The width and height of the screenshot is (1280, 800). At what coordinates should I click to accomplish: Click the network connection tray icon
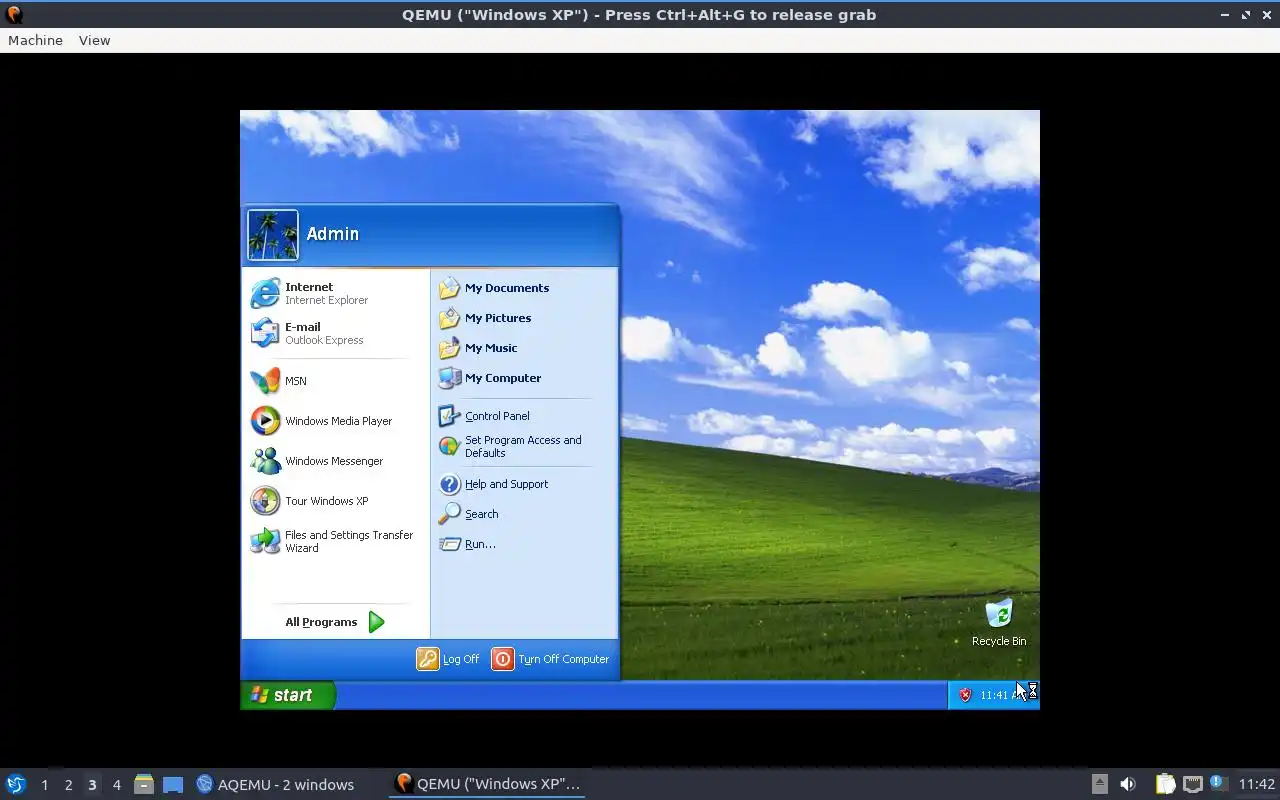[1192, 784]
